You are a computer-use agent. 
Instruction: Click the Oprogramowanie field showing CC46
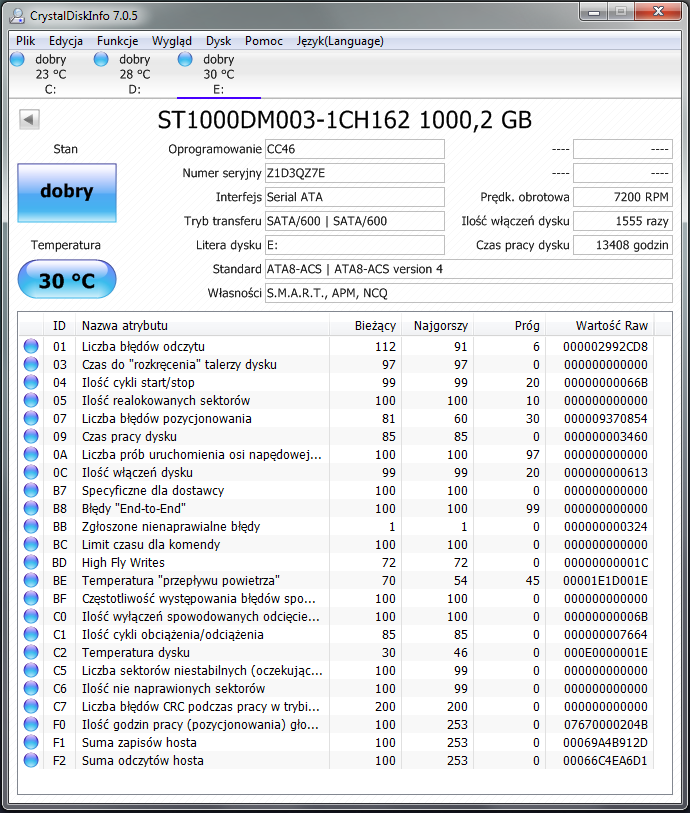355,149
